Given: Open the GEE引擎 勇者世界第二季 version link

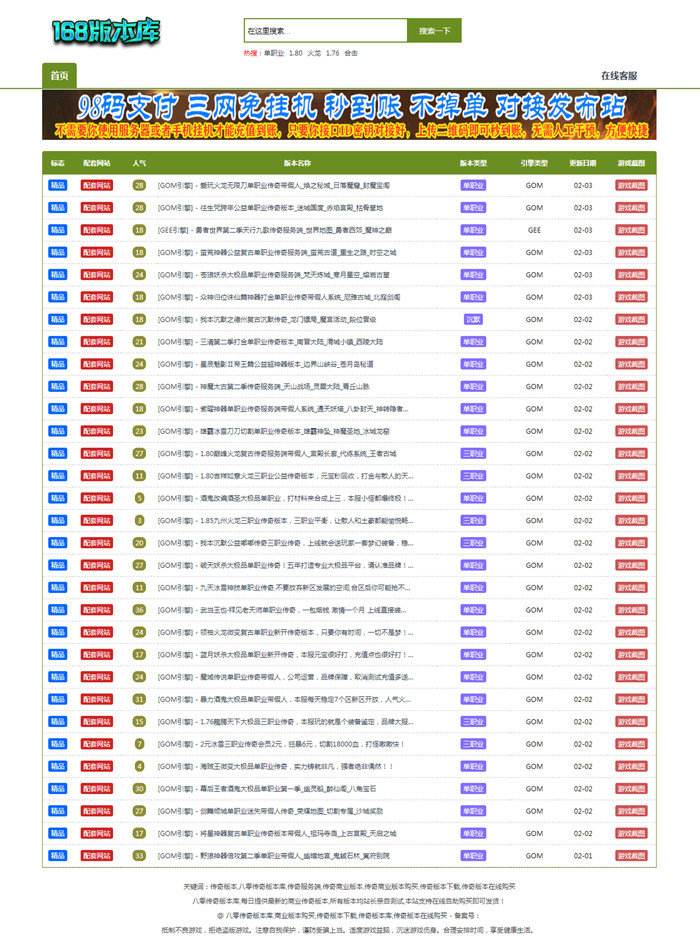Looking at the screenshot, I should pyautogui.click(x=275, y=230).
